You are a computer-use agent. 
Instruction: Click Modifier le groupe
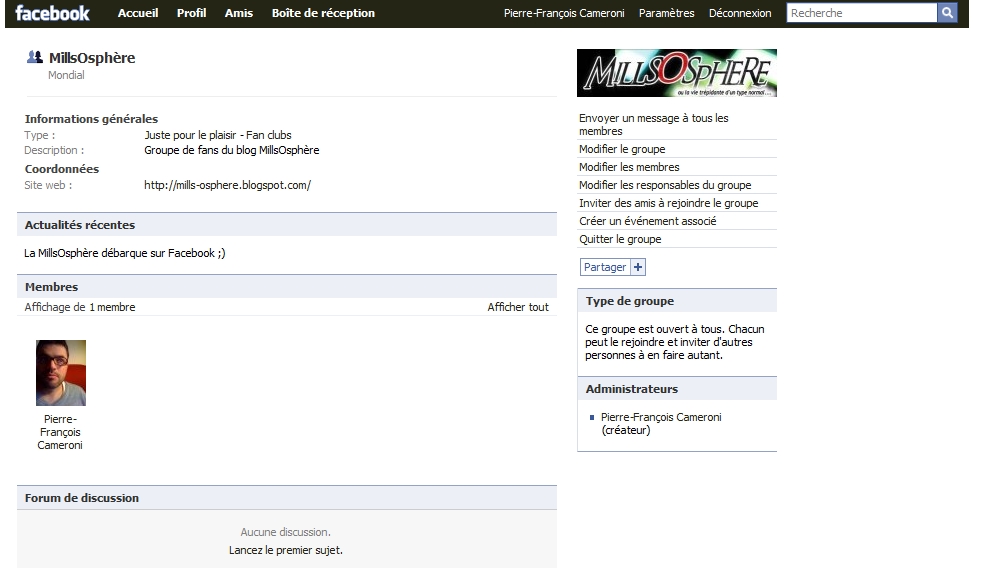point(622,149)
